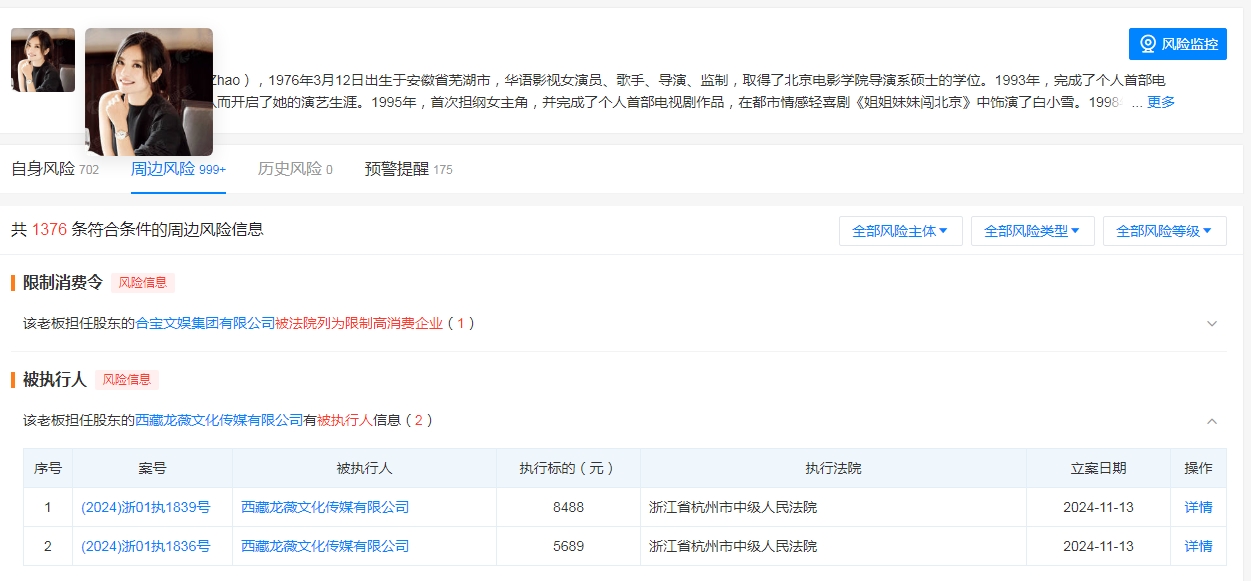Click the 风险信息 tag beside 限制消费令
1251x581 pixels.
click(x=143, y=283)
